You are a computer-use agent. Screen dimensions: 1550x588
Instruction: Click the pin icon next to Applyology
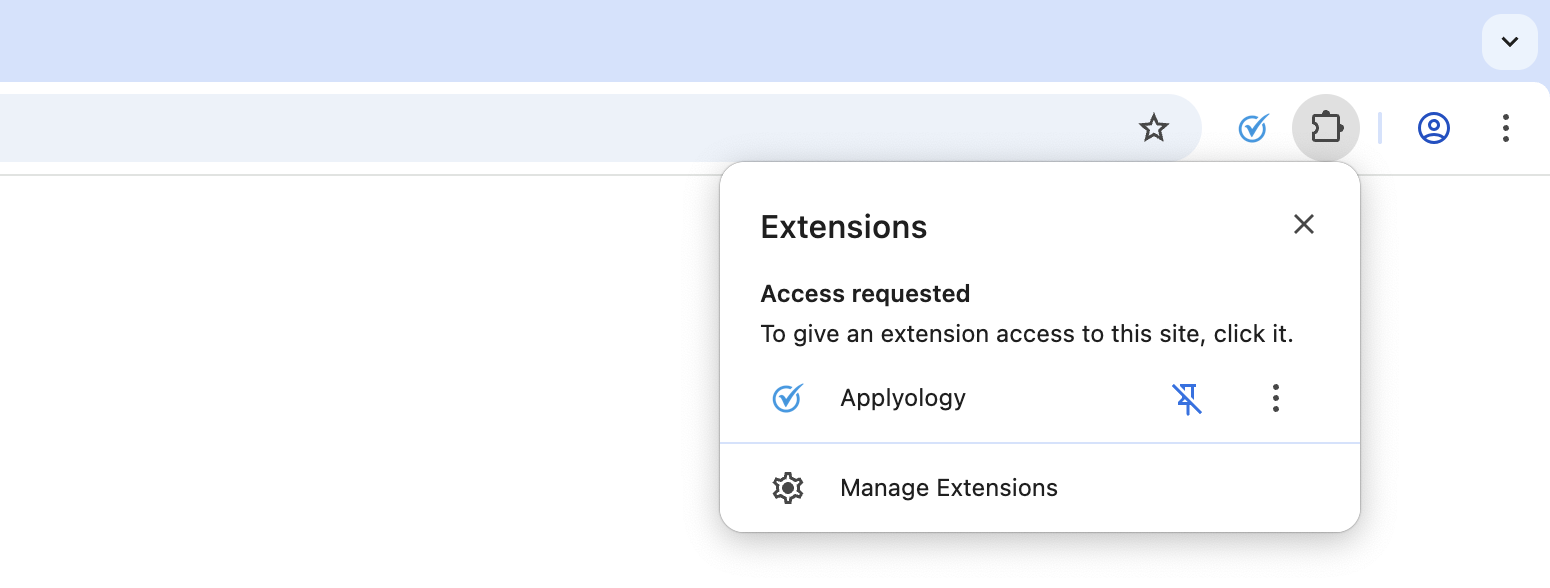click(x=1187, y=398)
